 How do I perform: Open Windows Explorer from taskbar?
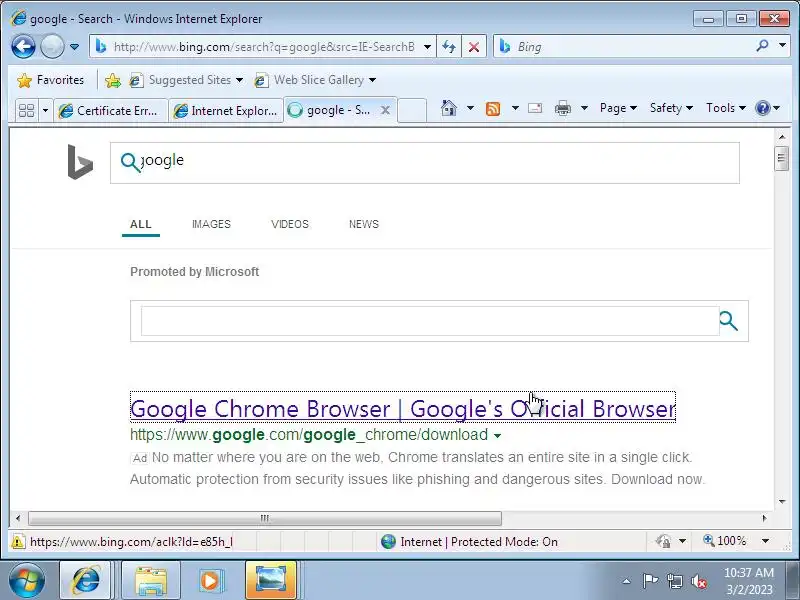pyautogui.click(x=151, y=581)
